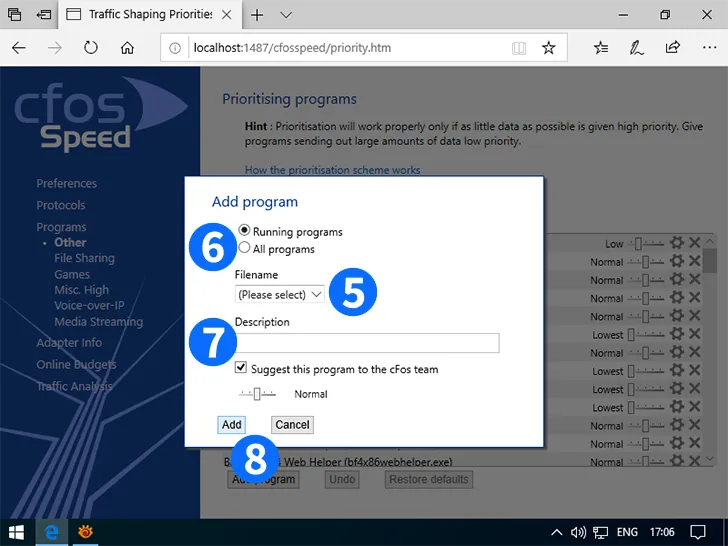Click the Undo button

[342, 479]
